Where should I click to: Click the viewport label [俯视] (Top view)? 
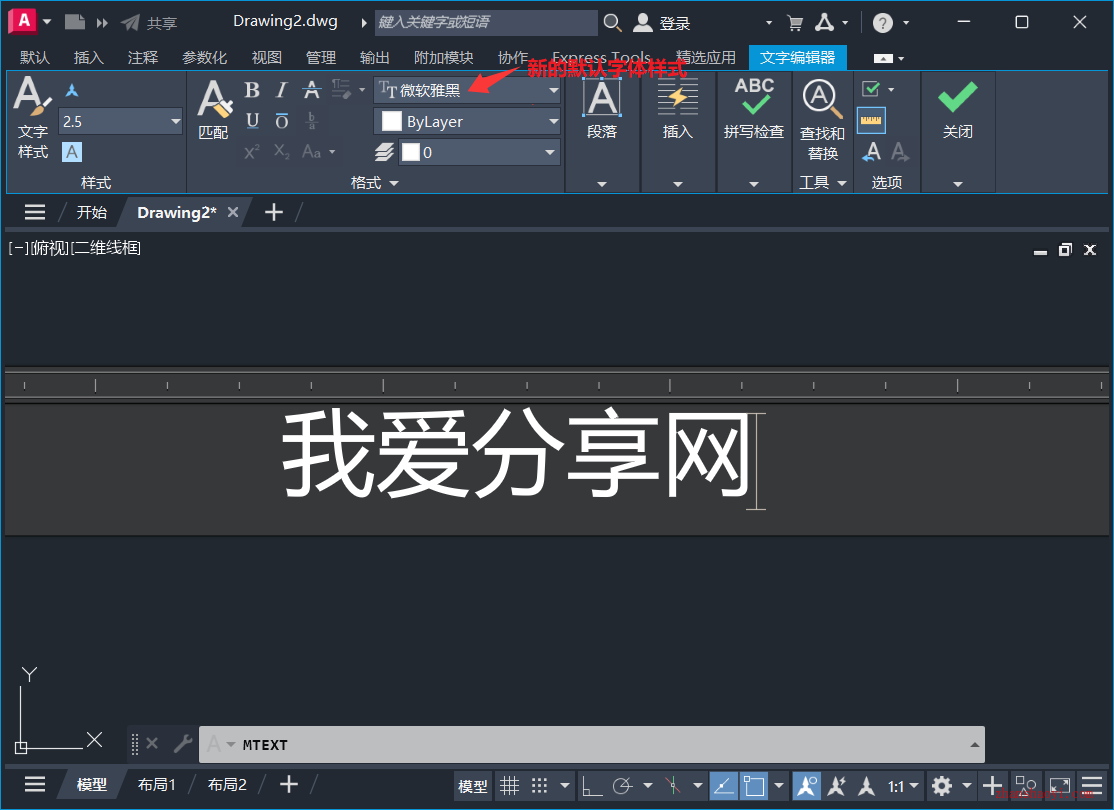[50, 248]
